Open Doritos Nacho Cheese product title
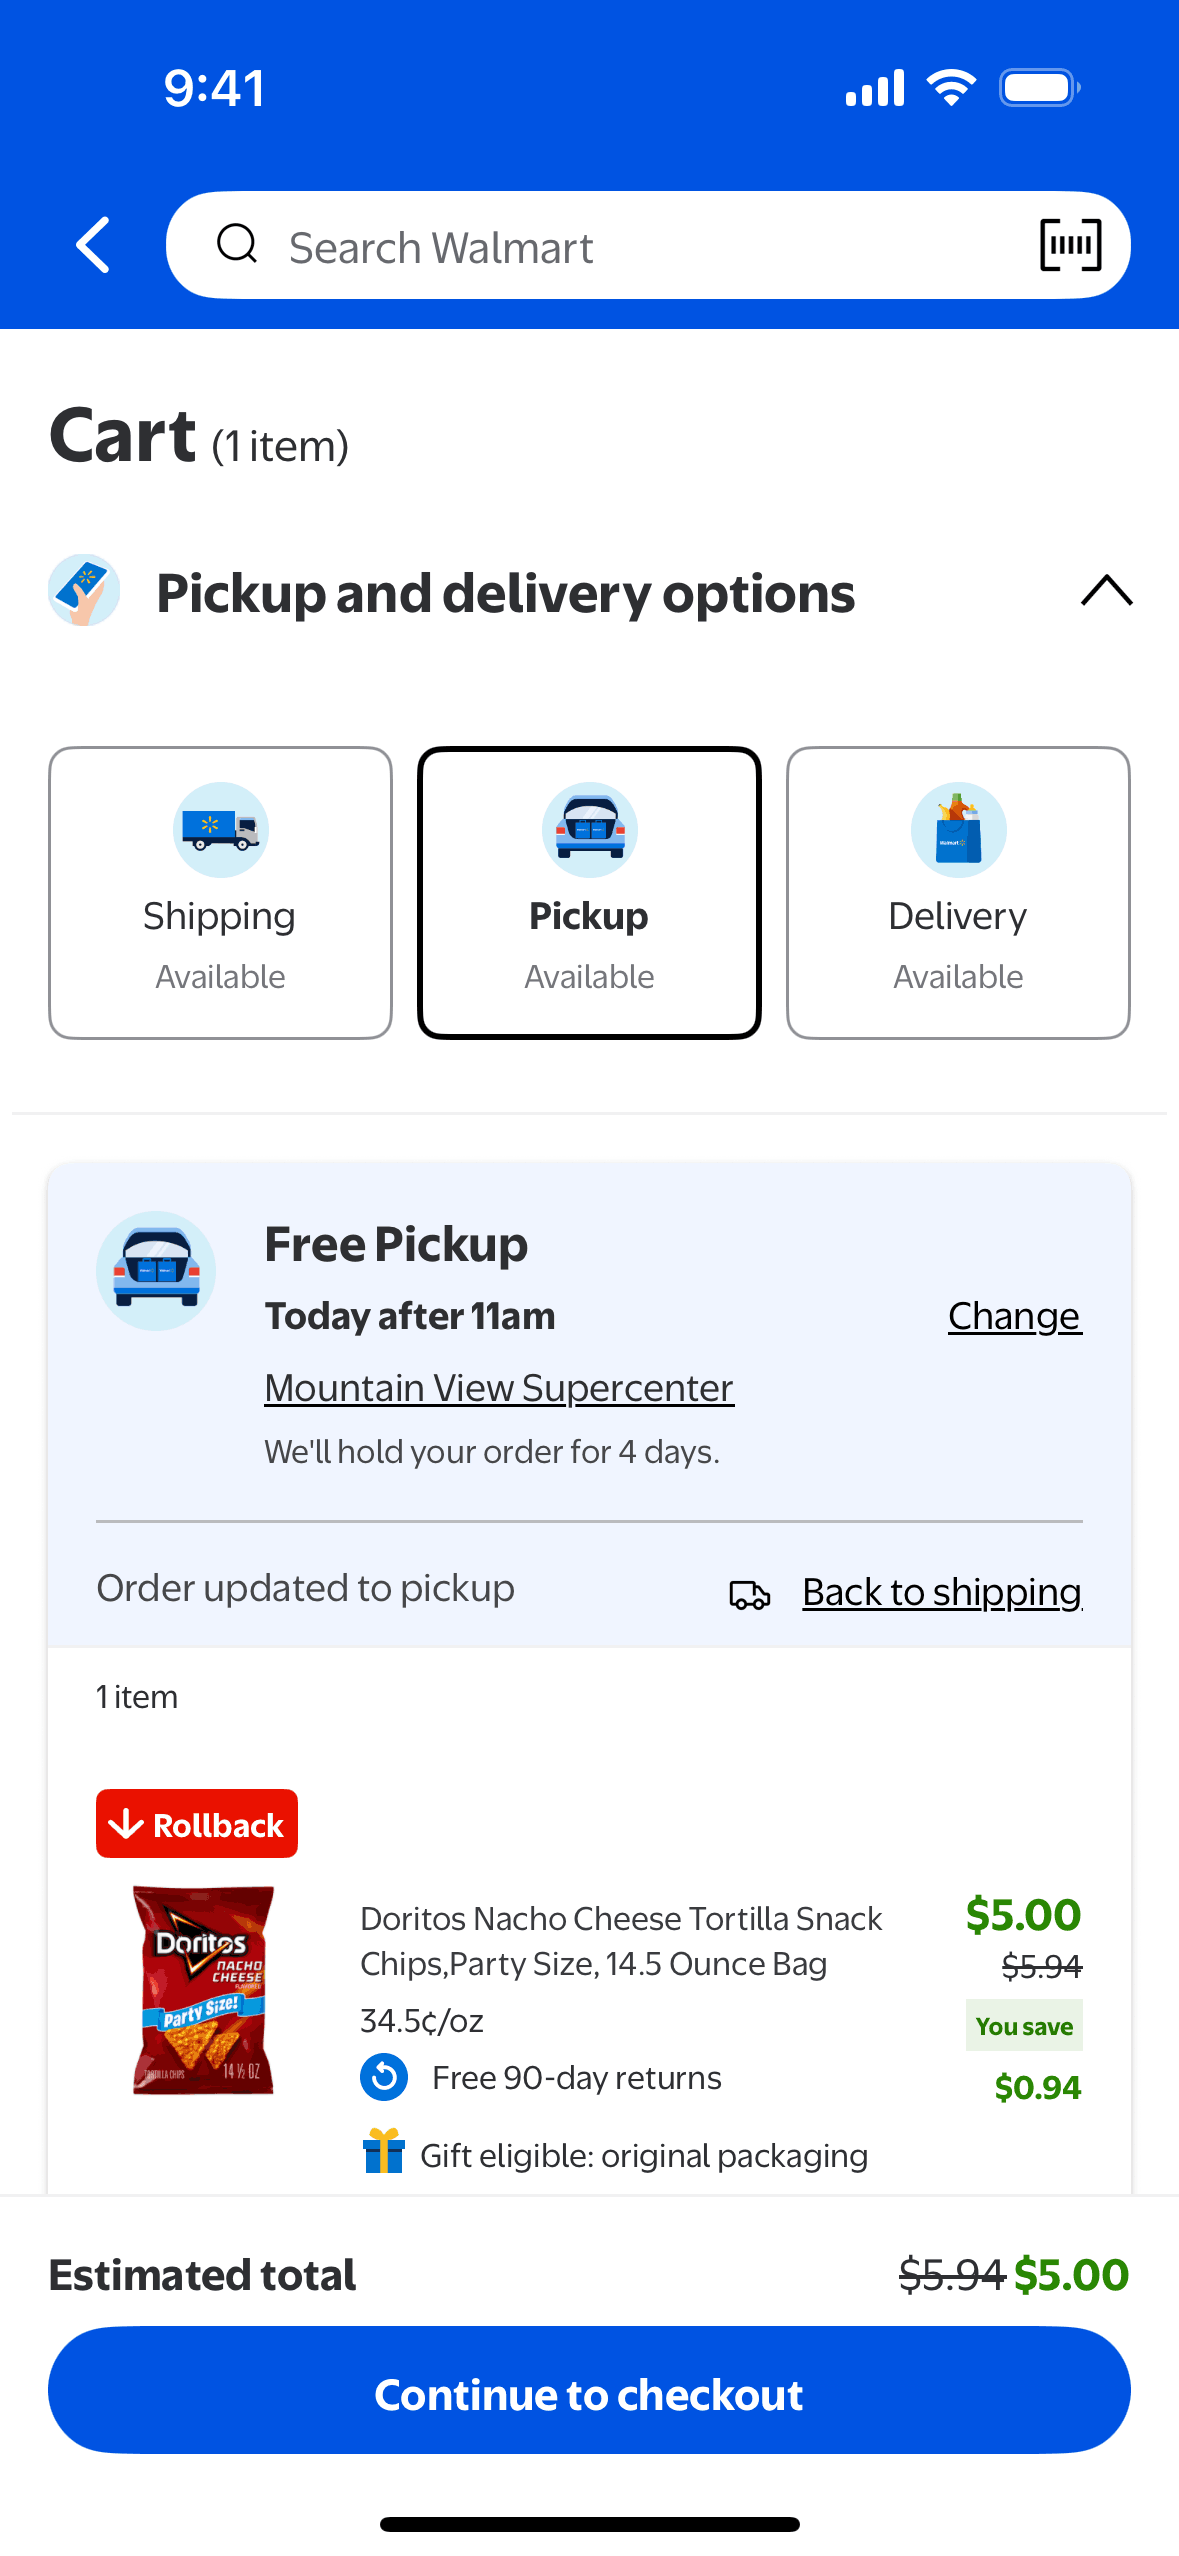Screen dimensions: 1179x2556 click(621, 1941)
